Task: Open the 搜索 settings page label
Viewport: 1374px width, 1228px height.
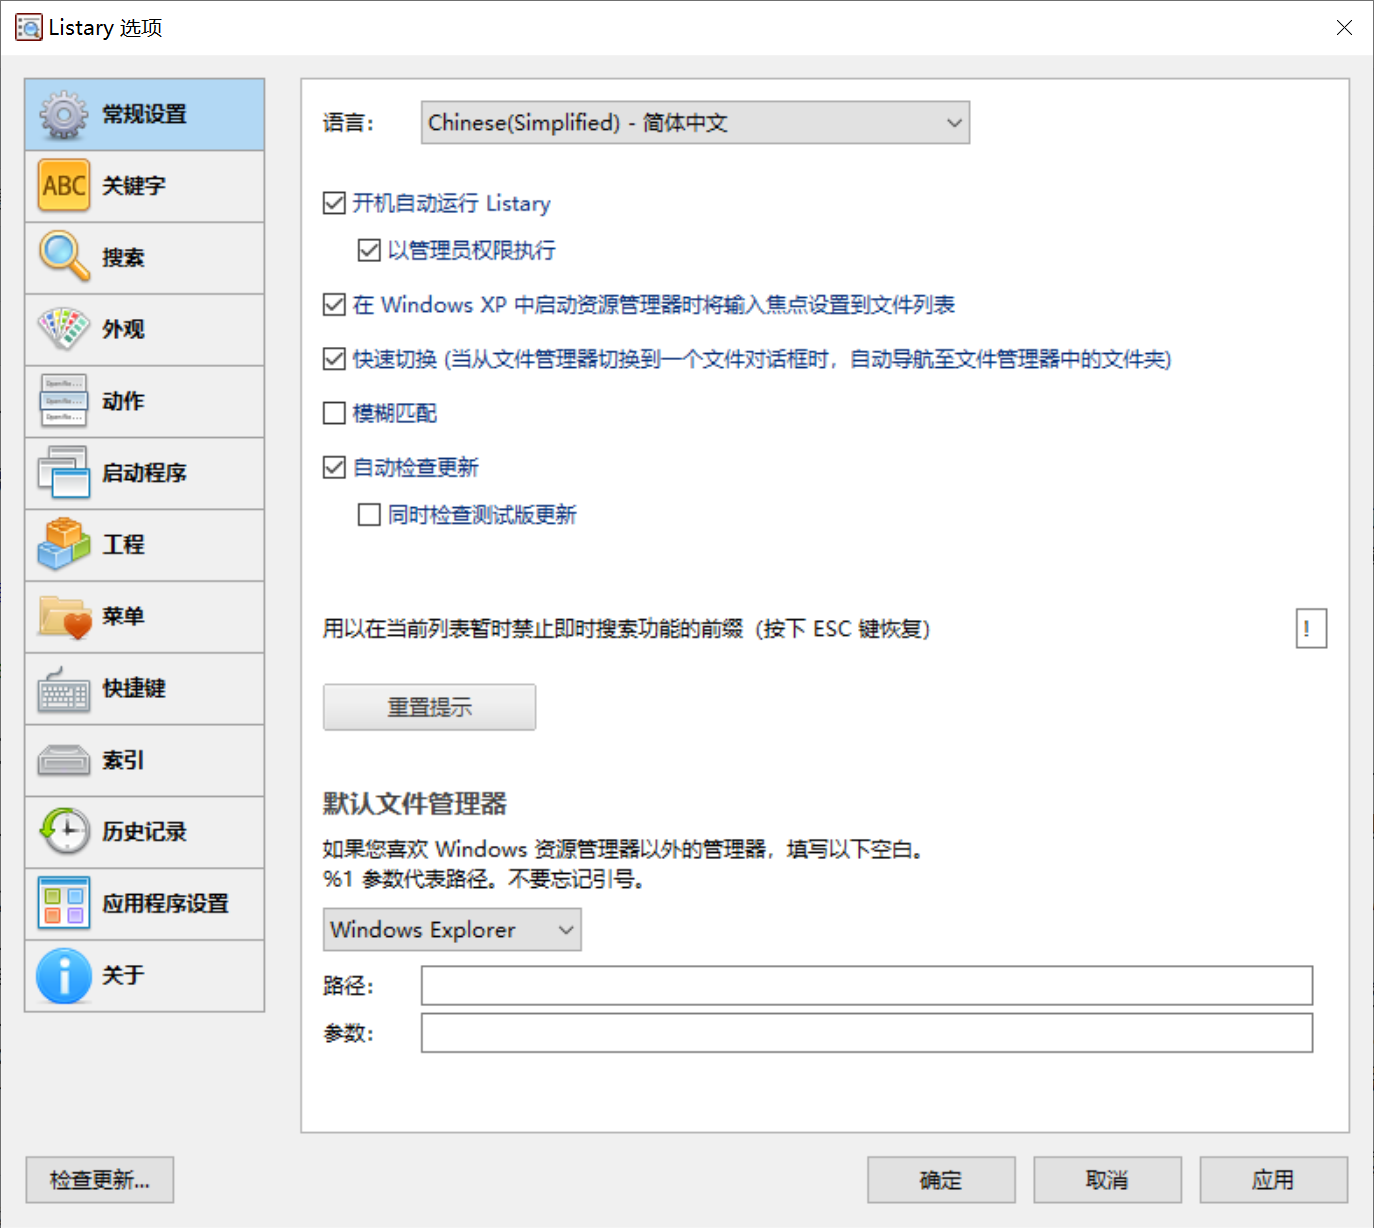Action: [123, 258]
